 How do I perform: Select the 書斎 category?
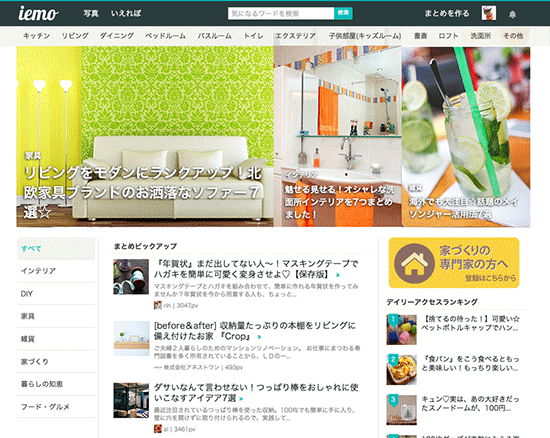pyautogui.click(x=420, y=36)
